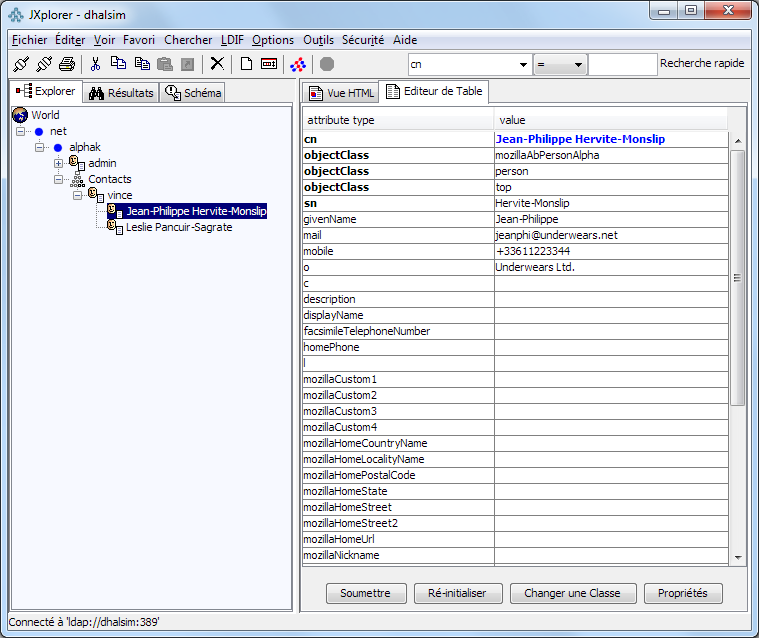Collapse the net tree node
The image size is (759, 638).
20,131
